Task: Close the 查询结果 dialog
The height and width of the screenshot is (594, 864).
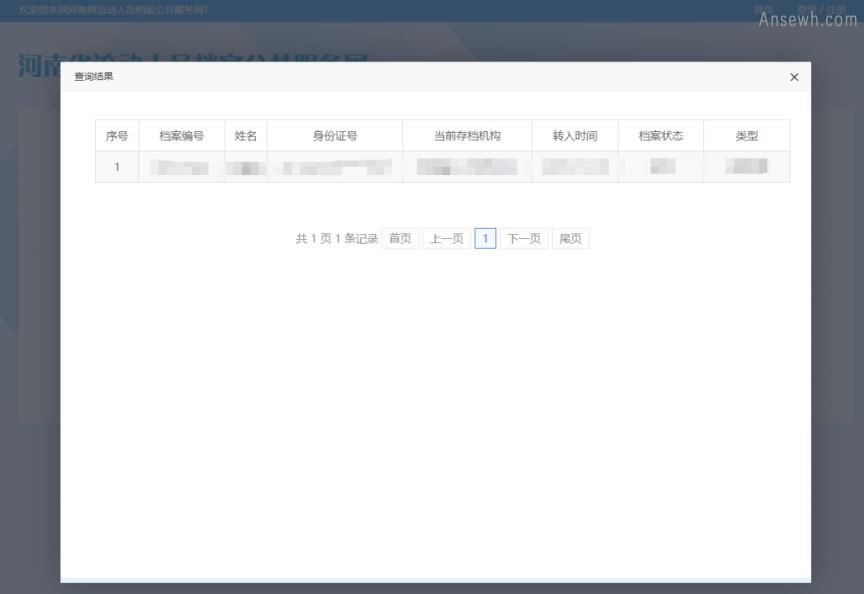Action: coord(794,77)
